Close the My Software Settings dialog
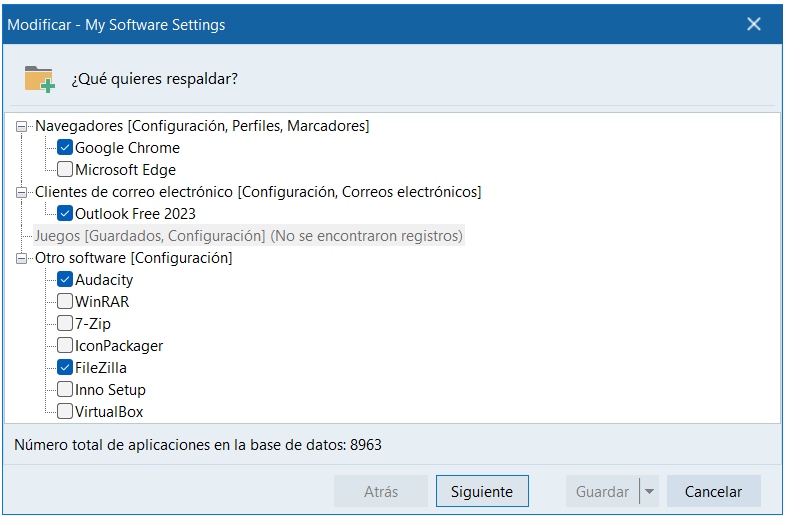The width and height of the screenshot is (785, 516). coord(754,24)
